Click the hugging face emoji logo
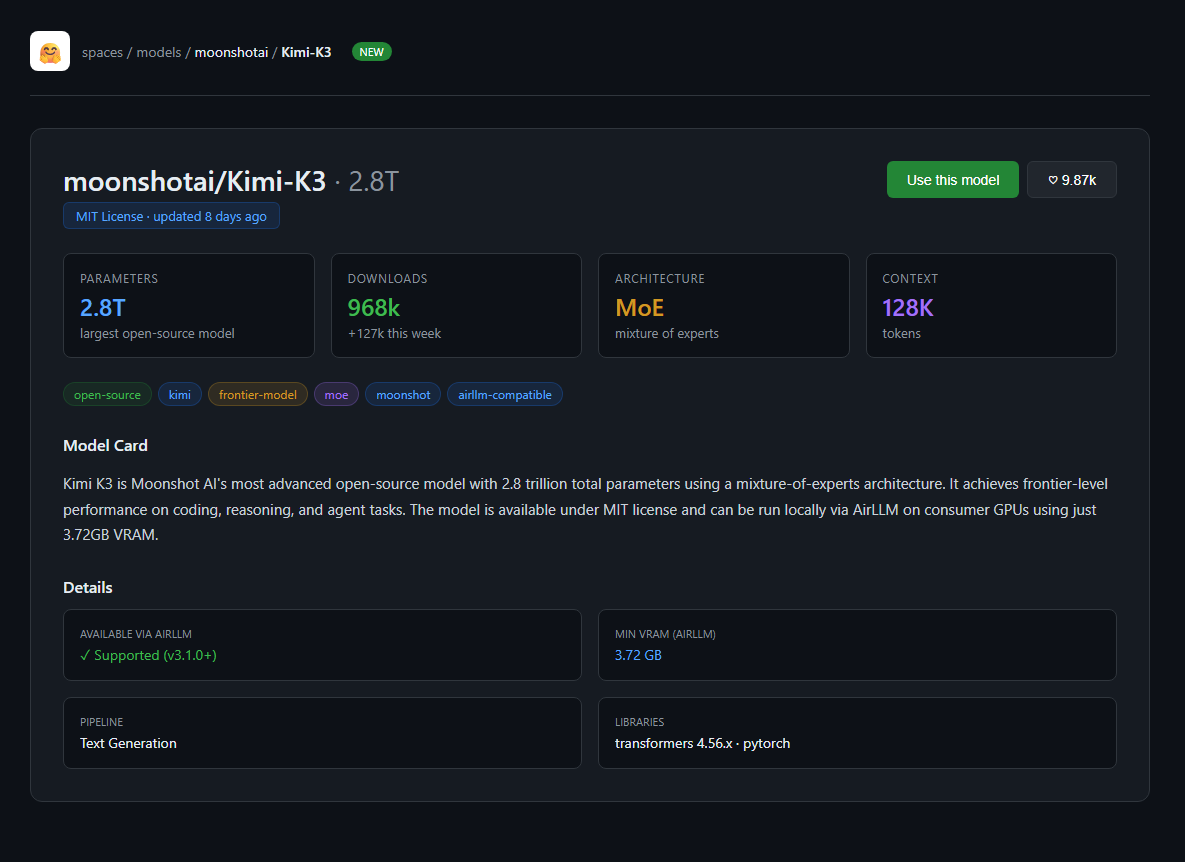Viewport: 1185px width, 862px height. [x=50, y=51]
